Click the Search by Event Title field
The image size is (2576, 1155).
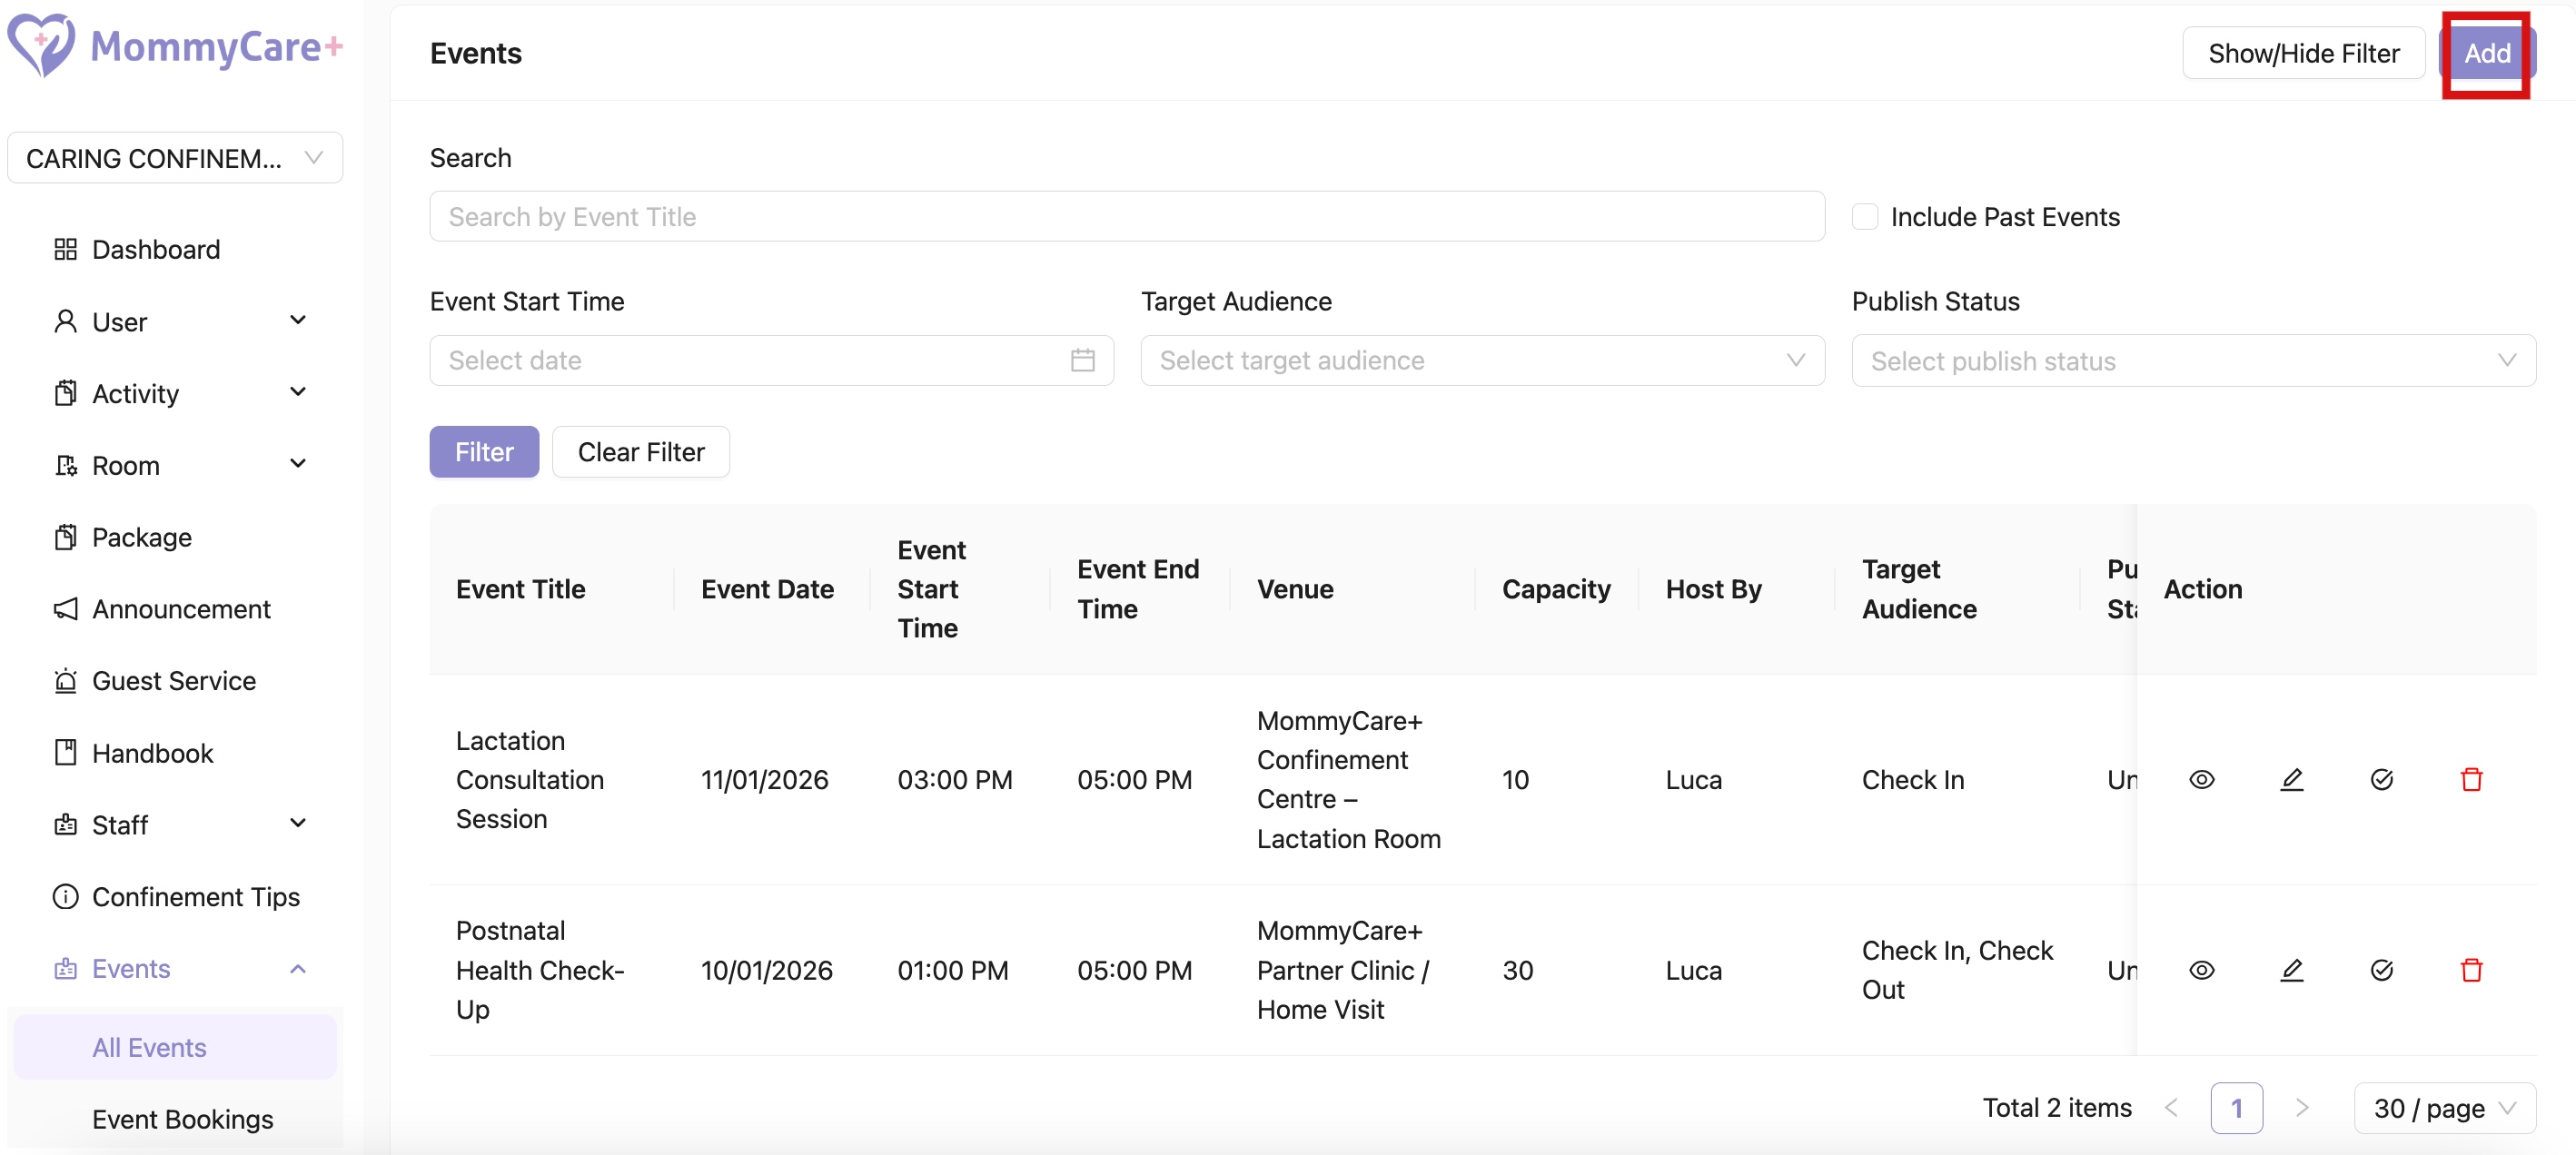tap(1127, 216)
